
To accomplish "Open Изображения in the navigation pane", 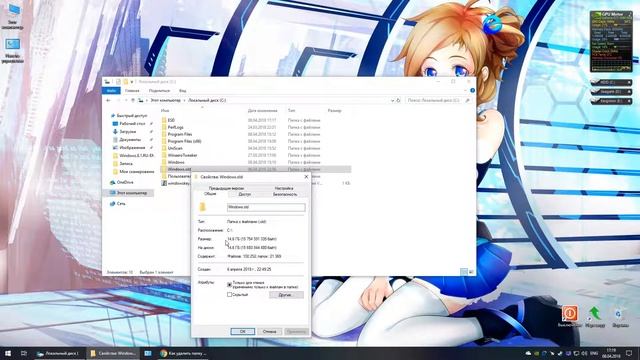I will coord(132,147).
